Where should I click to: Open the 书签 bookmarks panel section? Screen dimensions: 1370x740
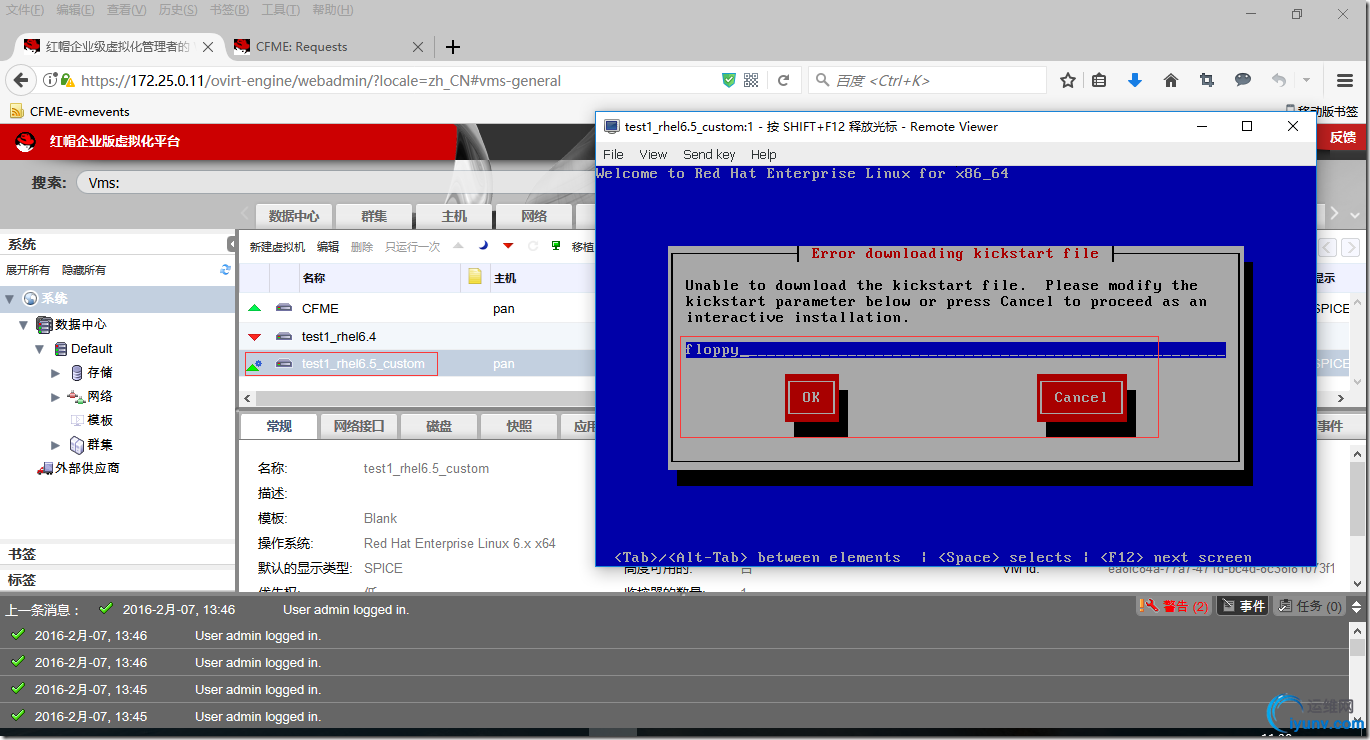(118, 554)
